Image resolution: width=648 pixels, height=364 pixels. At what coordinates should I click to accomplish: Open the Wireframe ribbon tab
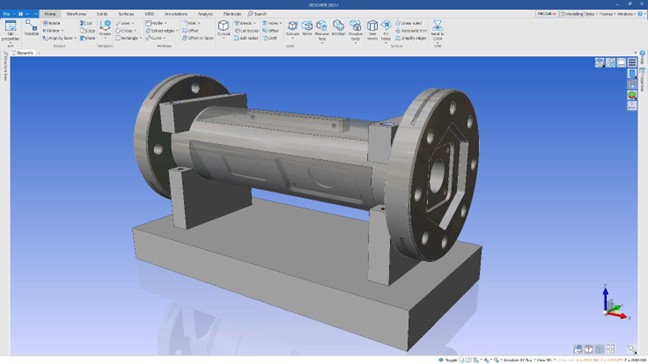(x=76, y=14)
